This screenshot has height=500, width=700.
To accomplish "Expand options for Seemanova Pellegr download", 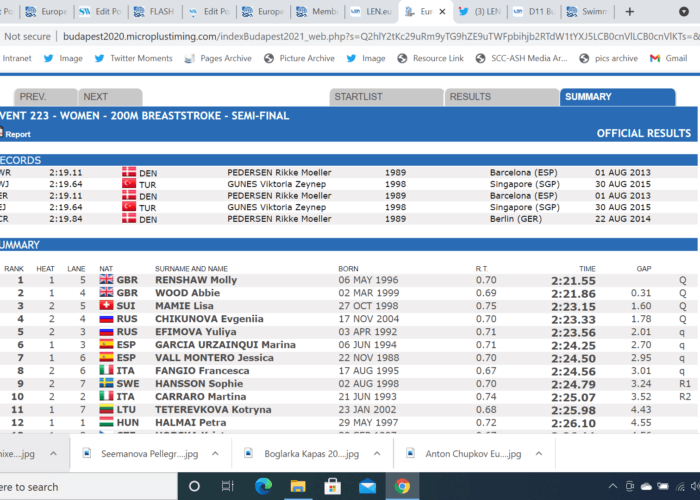I will coord(213,454).
